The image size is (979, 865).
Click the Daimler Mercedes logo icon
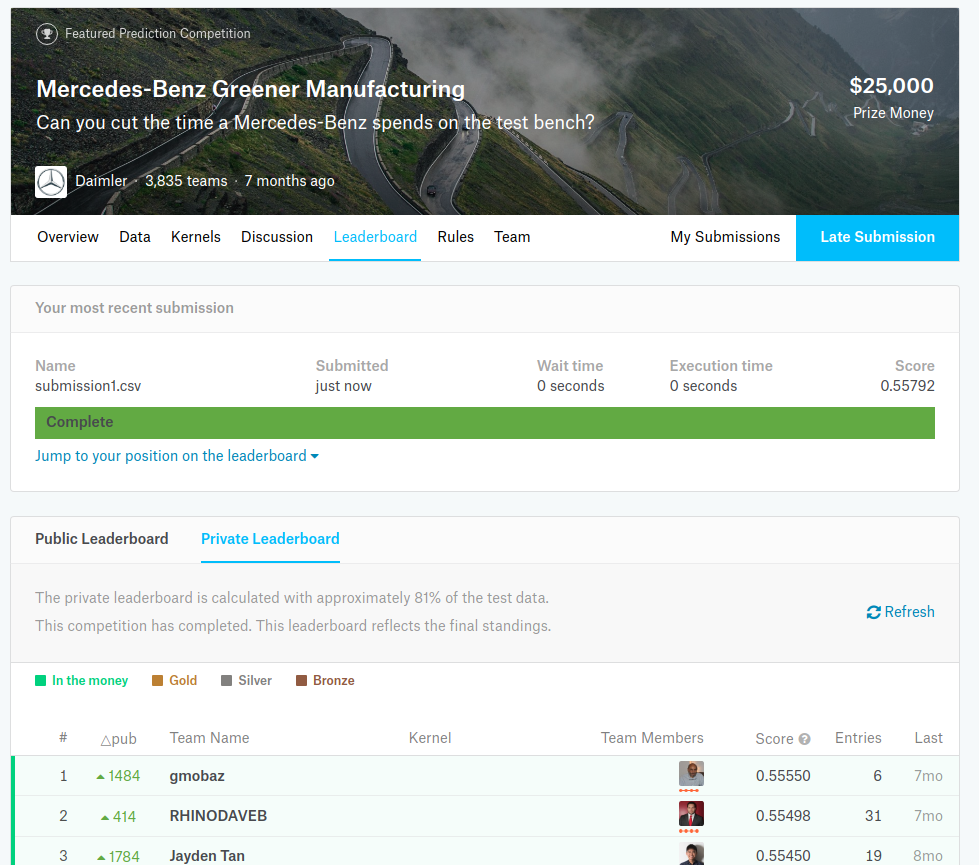51,182
